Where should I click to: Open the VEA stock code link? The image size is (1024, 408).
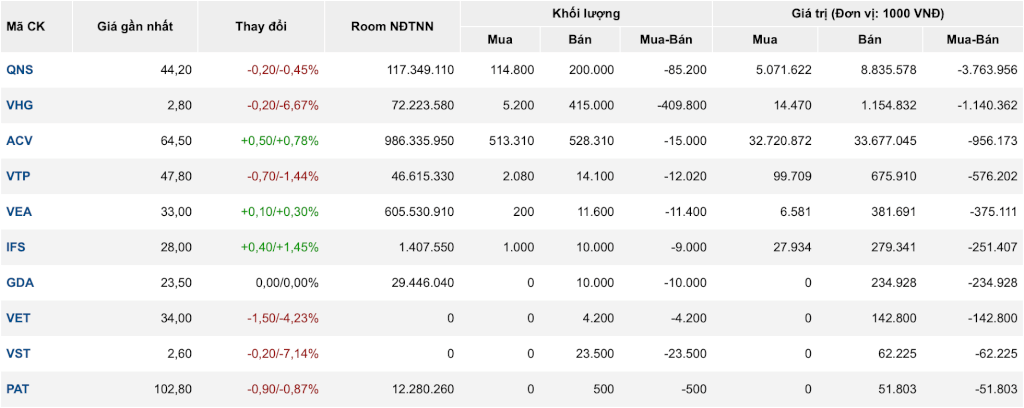point(19,212)
